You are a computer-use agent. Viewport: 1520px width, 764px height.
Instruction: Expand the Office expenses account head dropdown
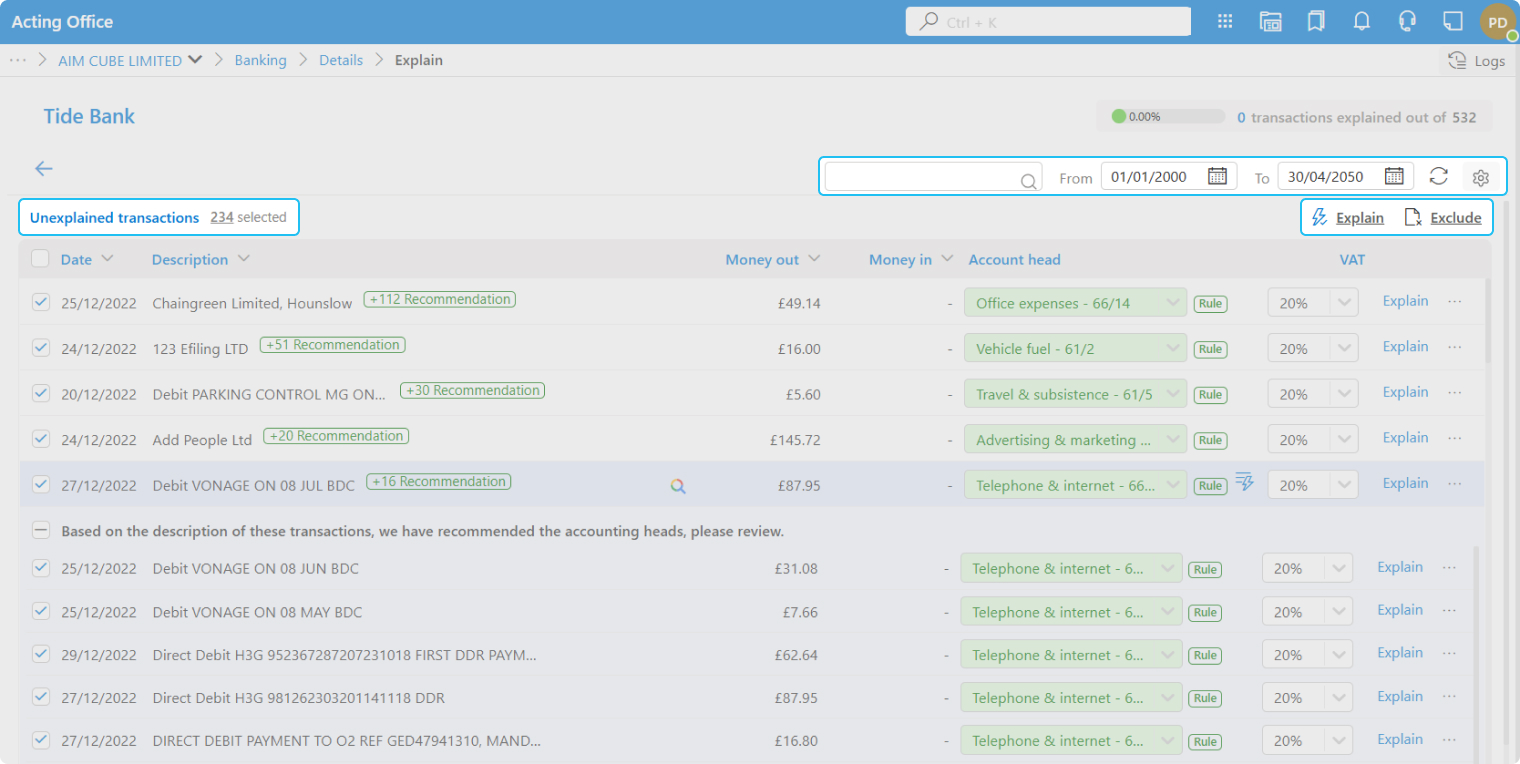pos(1171,303)
